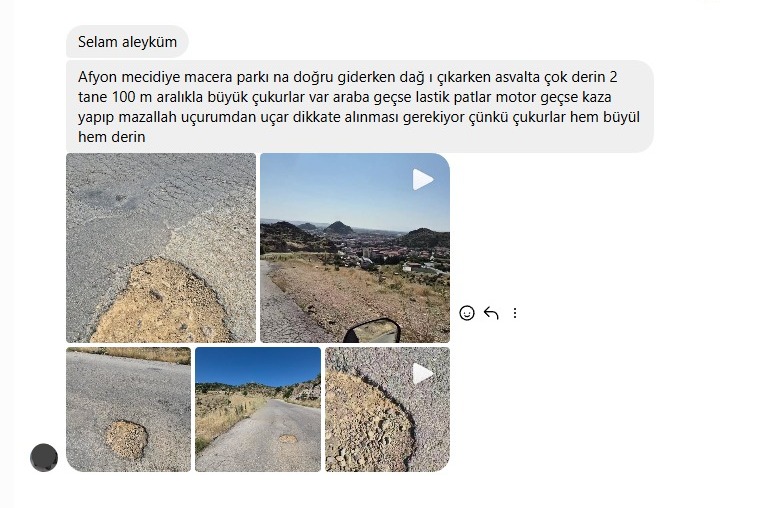Play the close-up pothole video
The height and width of the screenshot is (508, 771).
pos(423,374)
